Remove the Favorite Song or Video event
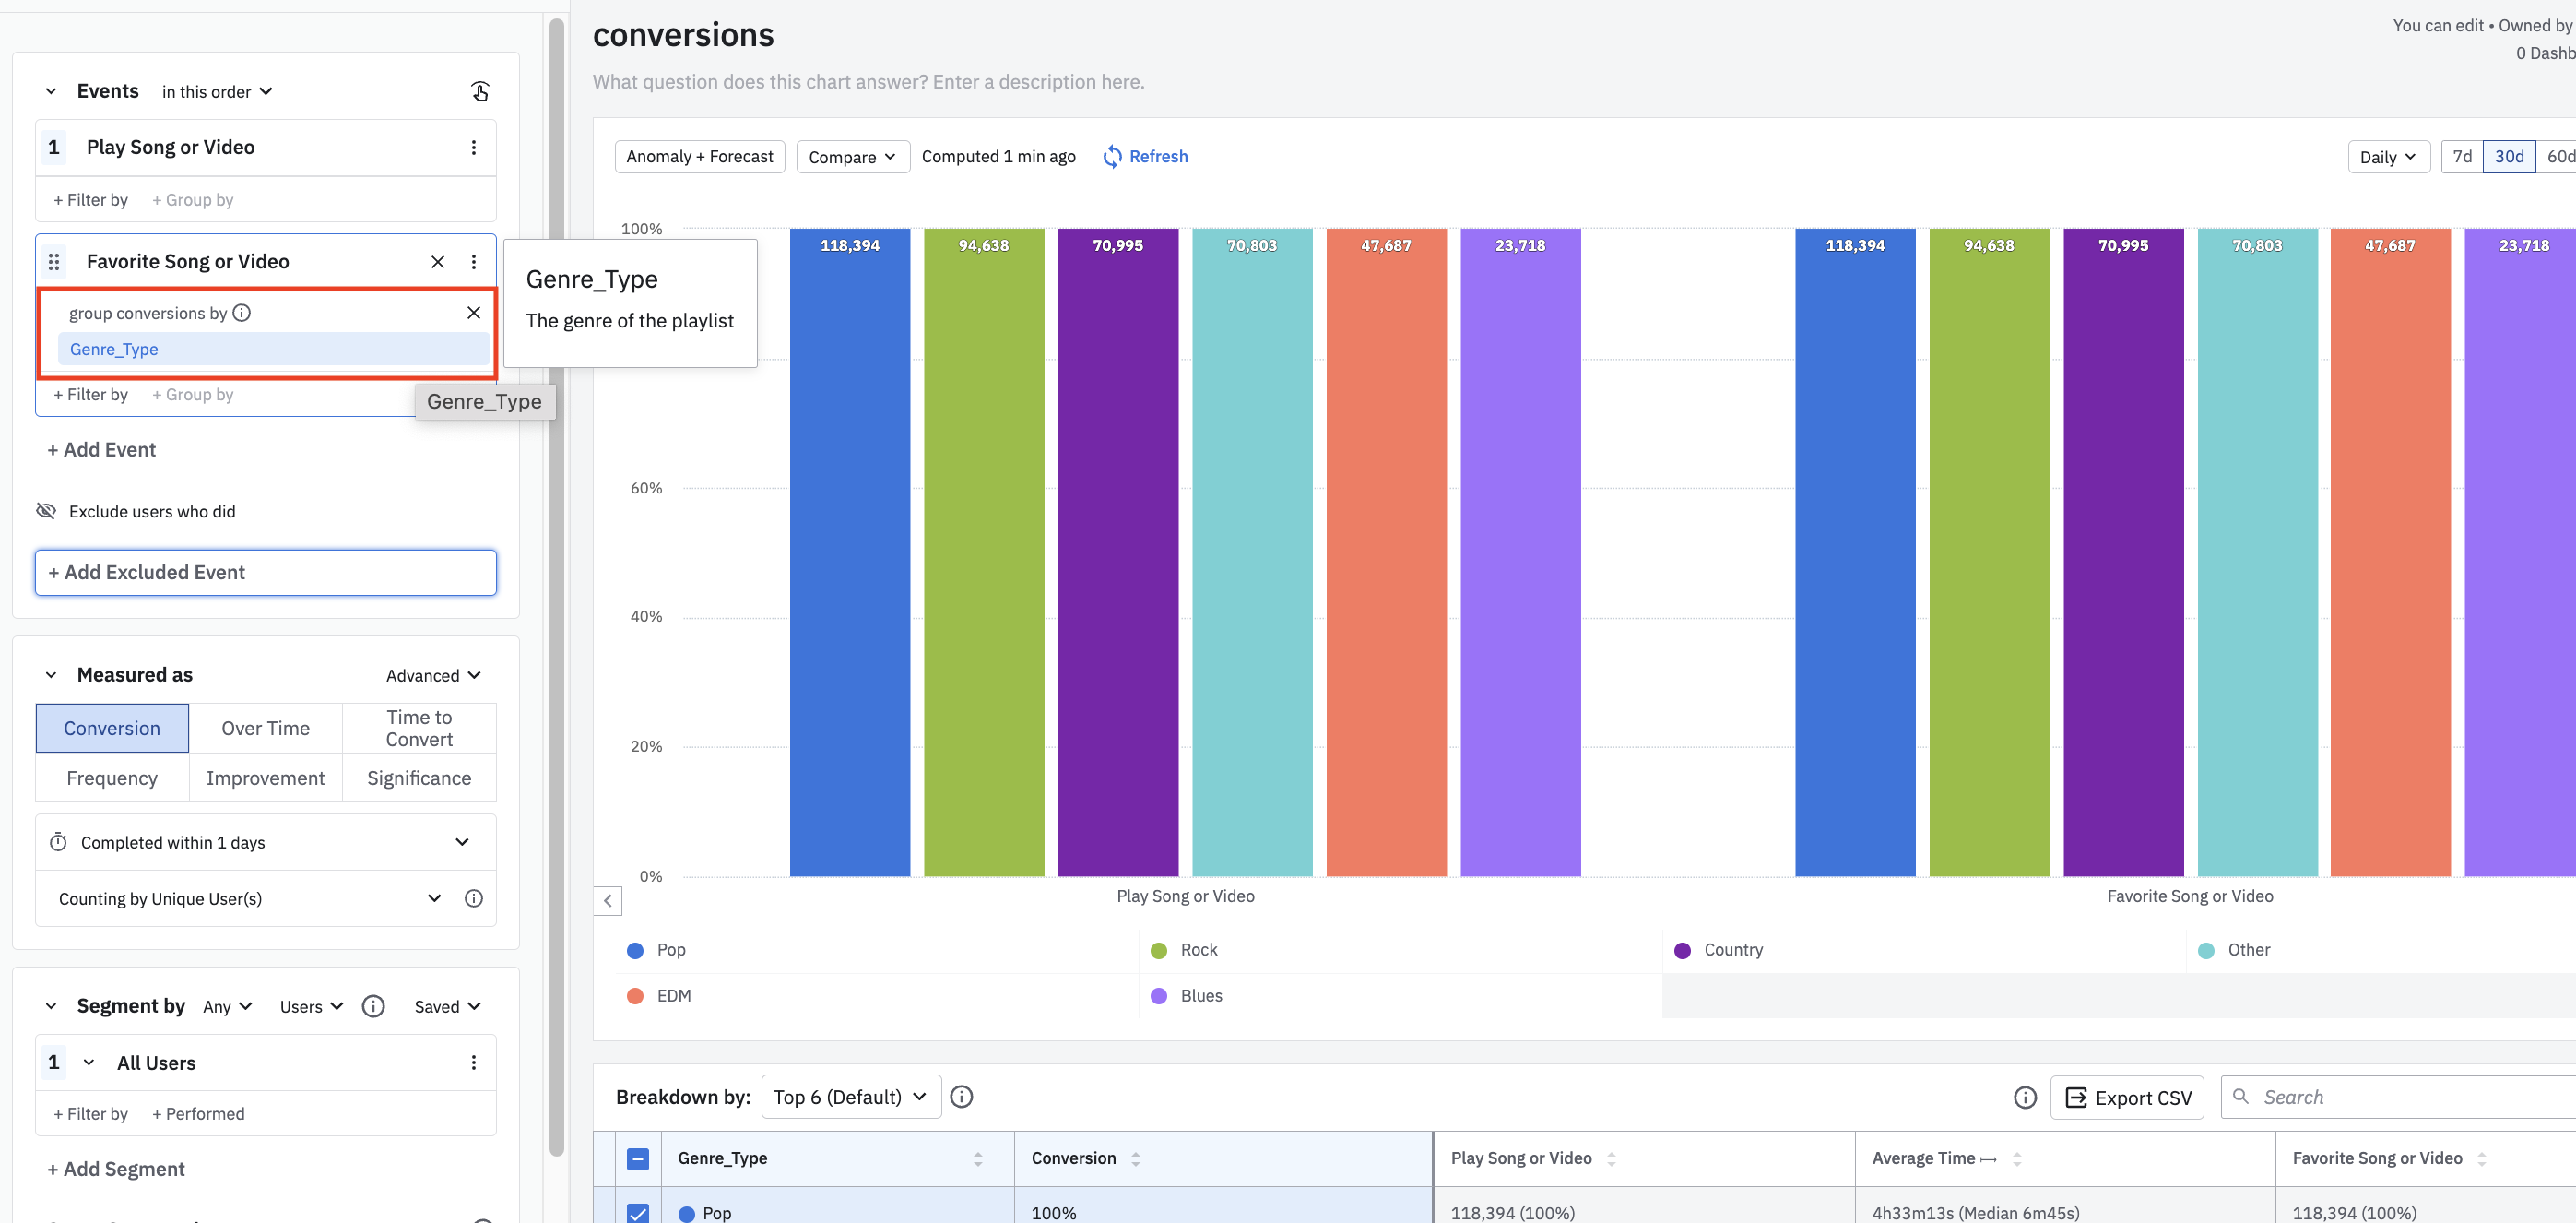Screen dimensions: 2576x1223 pyautogui.click(x=437, y=262)
